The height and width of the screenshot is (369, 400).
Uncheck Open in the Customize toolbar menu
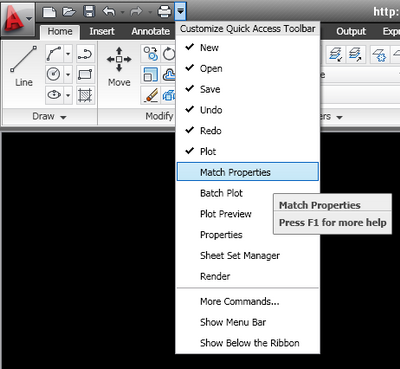[247, 68]
